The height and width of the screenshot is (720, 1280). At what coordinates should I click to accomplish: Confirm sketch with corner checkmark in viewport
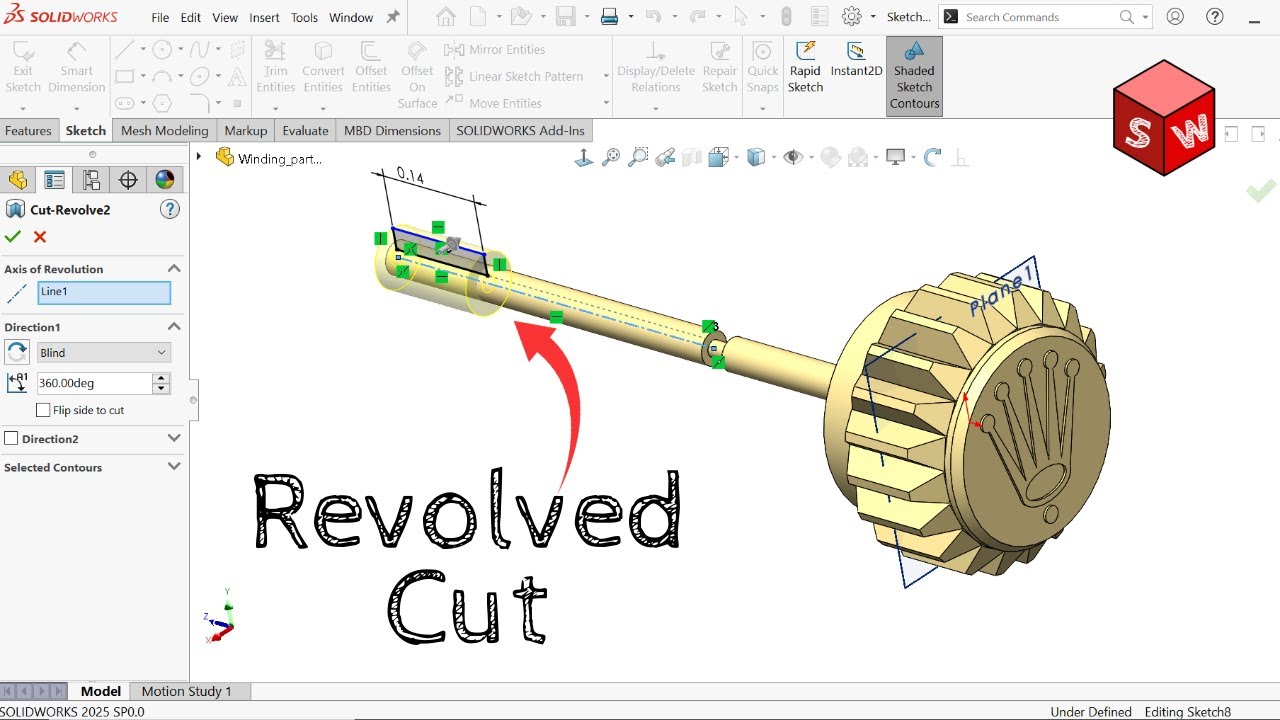[1261, 190]
